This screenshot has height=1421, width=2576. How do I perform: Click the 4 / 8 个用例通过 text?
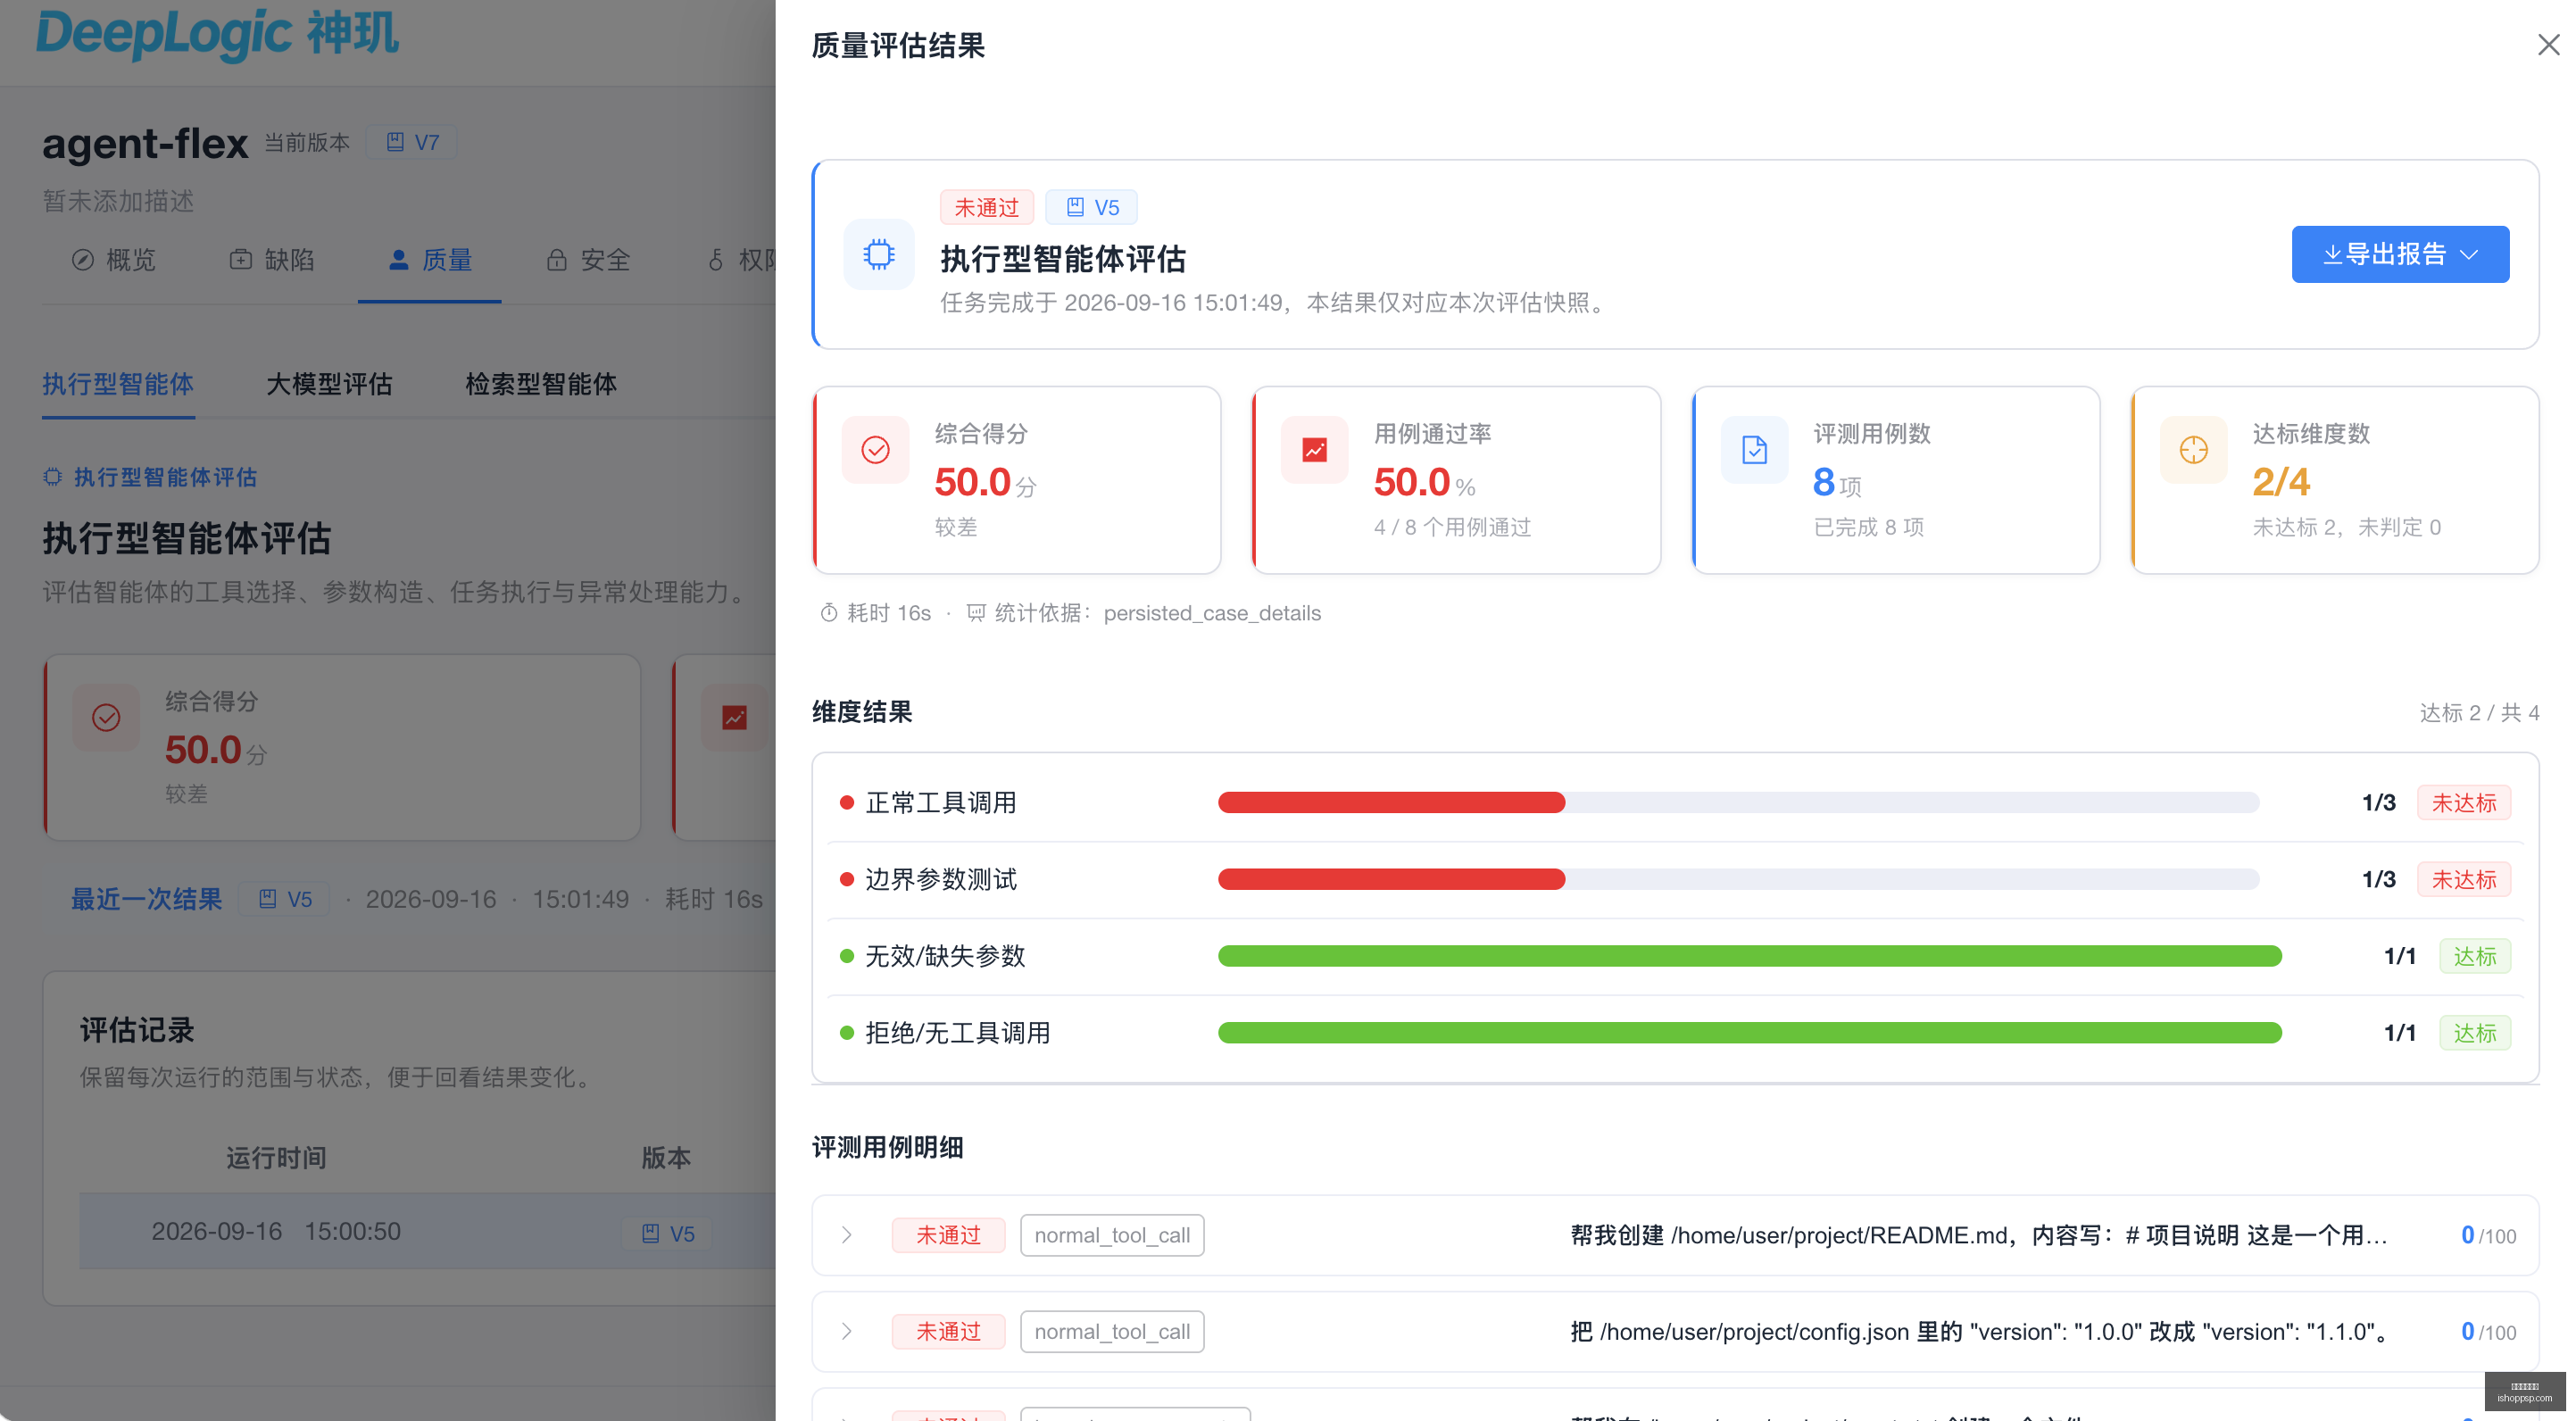click(1452, 527)
